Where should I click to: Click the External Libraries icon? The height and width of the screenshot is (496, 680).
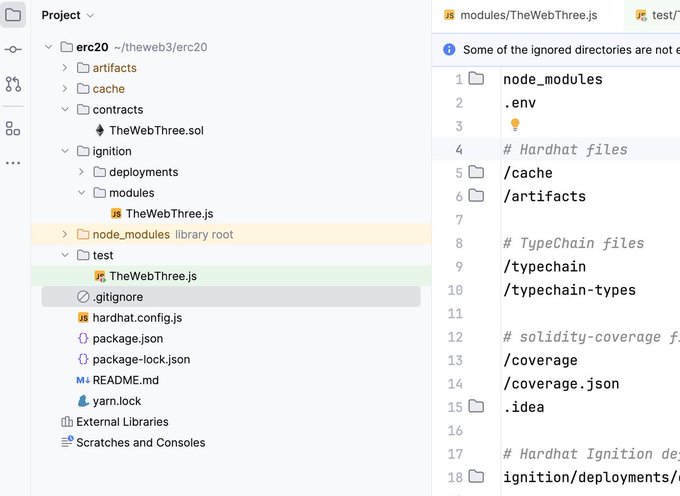pos(67,421)
